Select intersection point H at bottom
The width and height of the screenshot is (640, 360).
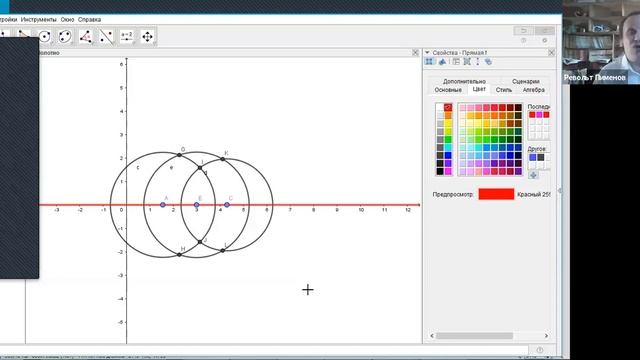[x=179, y=255]
